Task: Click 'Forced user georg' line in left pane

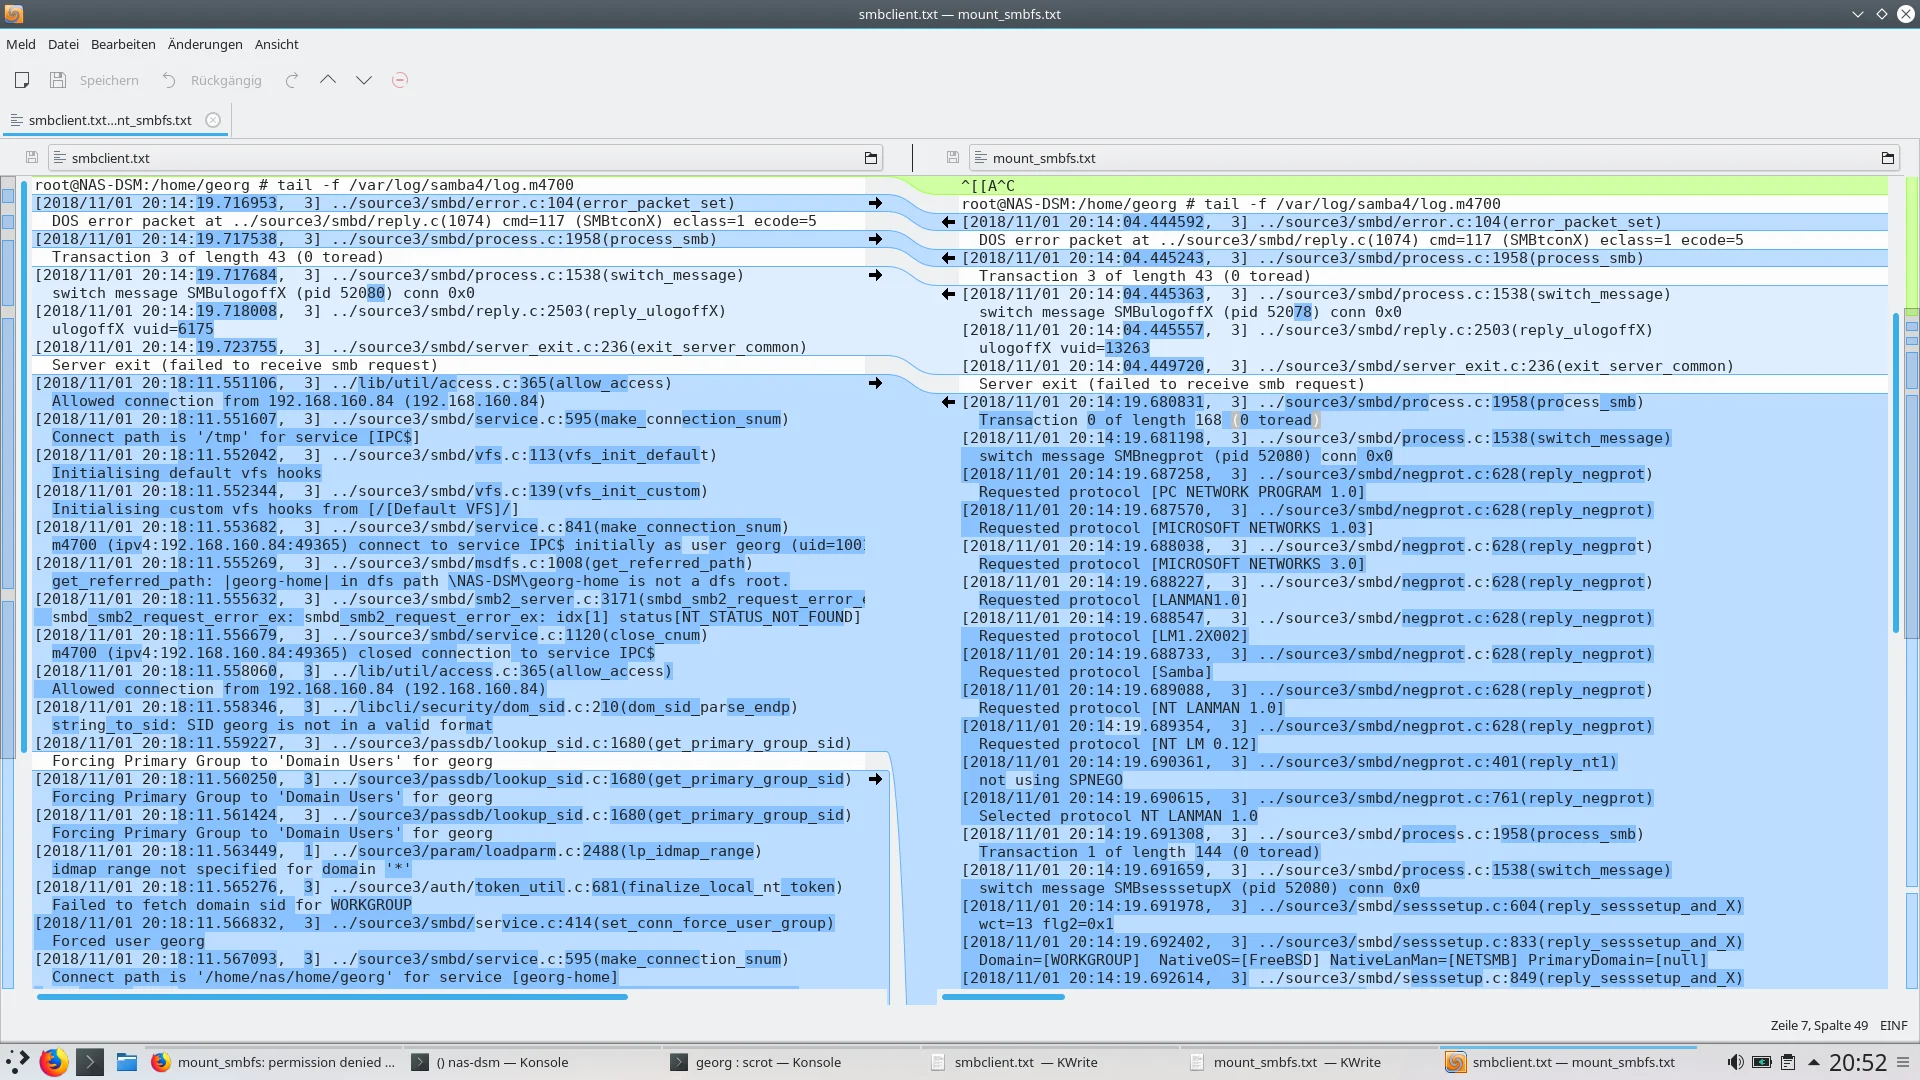Action: pyautogui.click(x=128, y=941)
